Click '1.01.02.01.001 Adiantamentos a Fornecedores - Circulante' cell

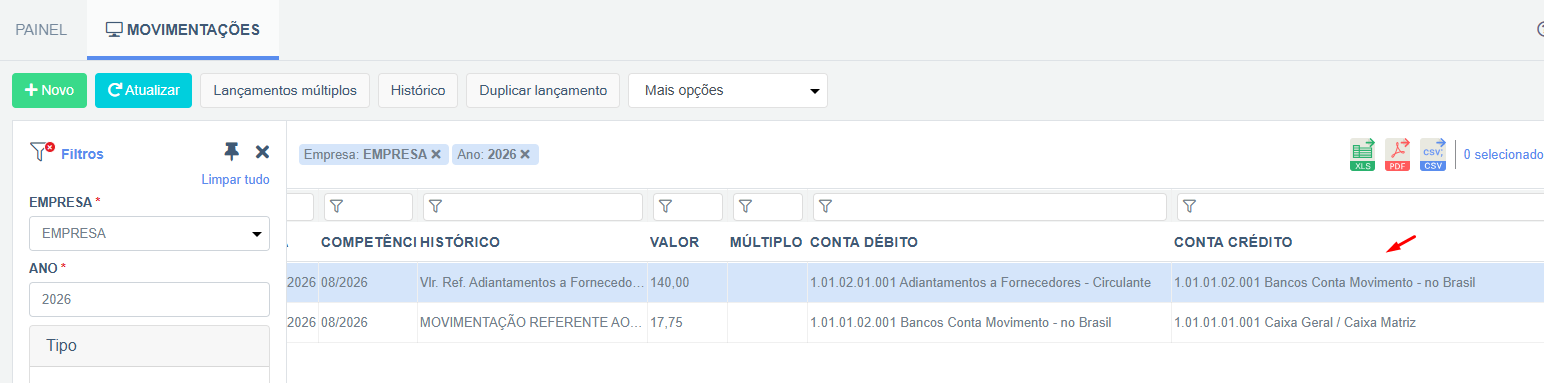pos(989,283)
